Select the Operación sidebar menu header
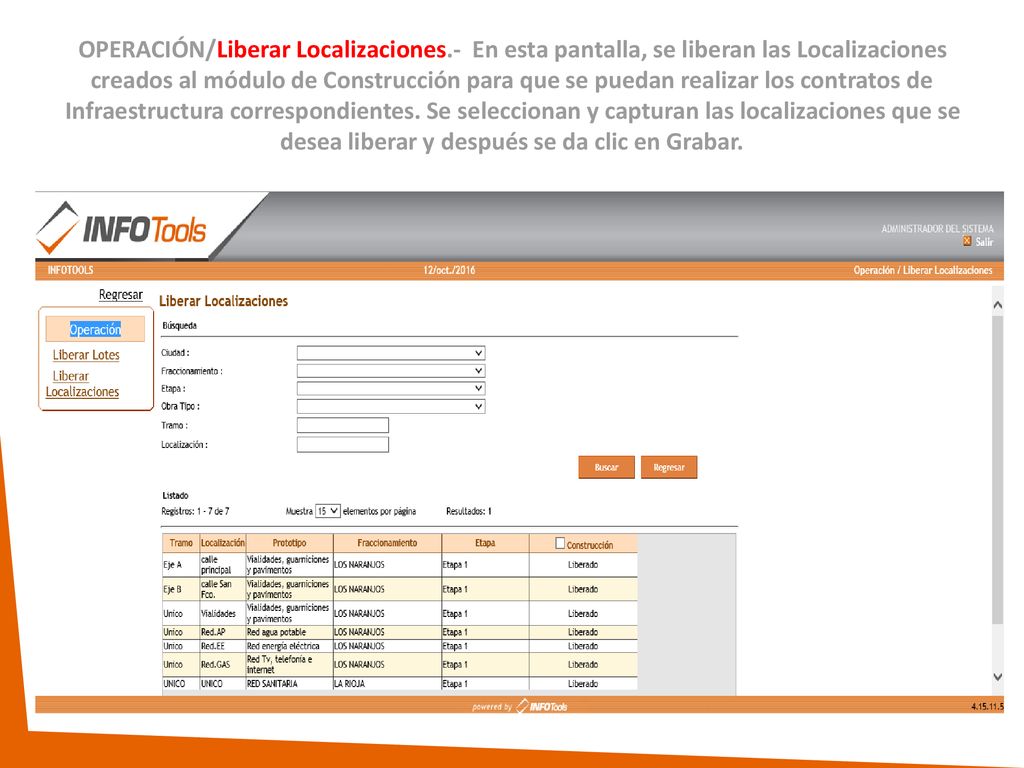1024x768 pixels. click(95, 329)
